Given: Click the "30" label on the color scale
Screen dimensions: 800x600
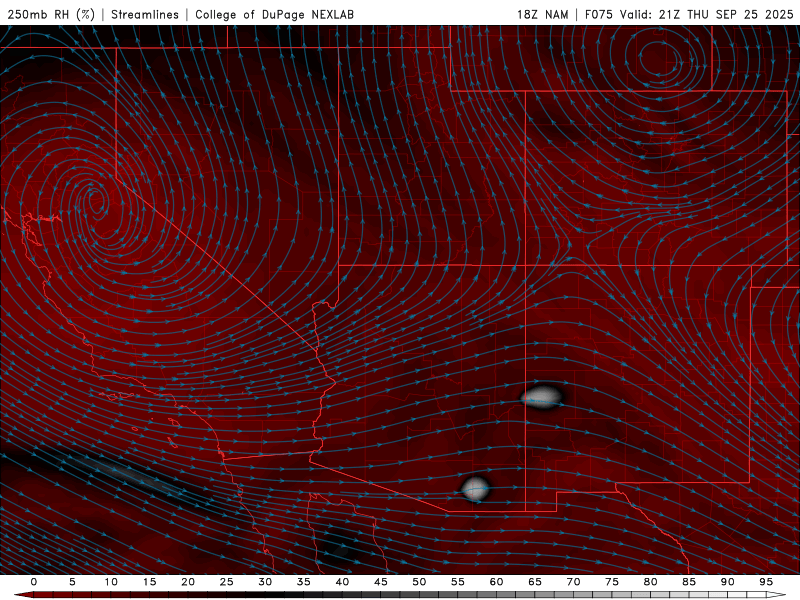Looking at the screenshot, I should [265, 582].
